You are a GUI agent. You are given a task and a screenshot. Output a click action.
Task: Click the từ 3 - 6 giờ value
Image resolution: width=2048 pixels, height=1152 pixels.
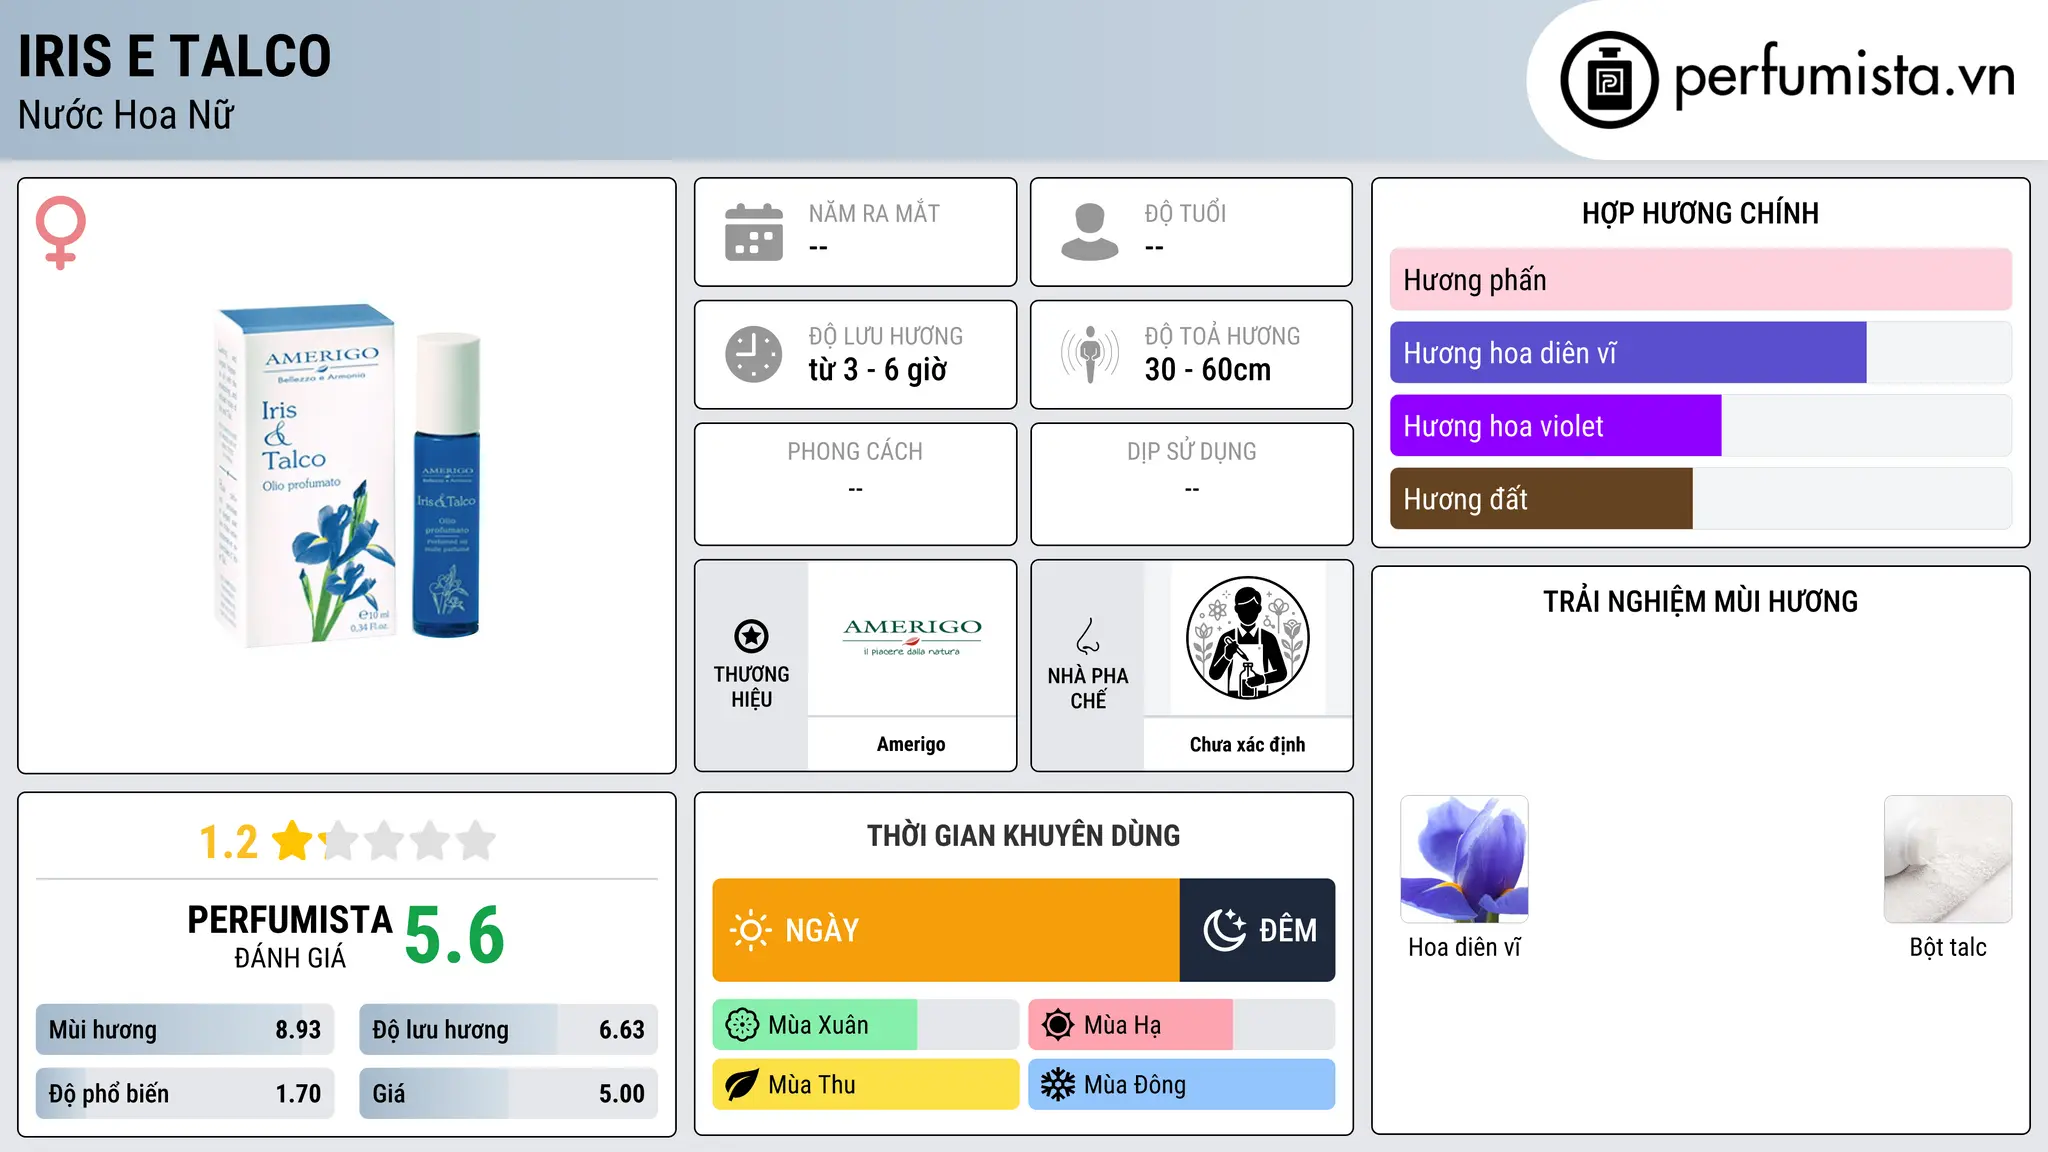878,370
